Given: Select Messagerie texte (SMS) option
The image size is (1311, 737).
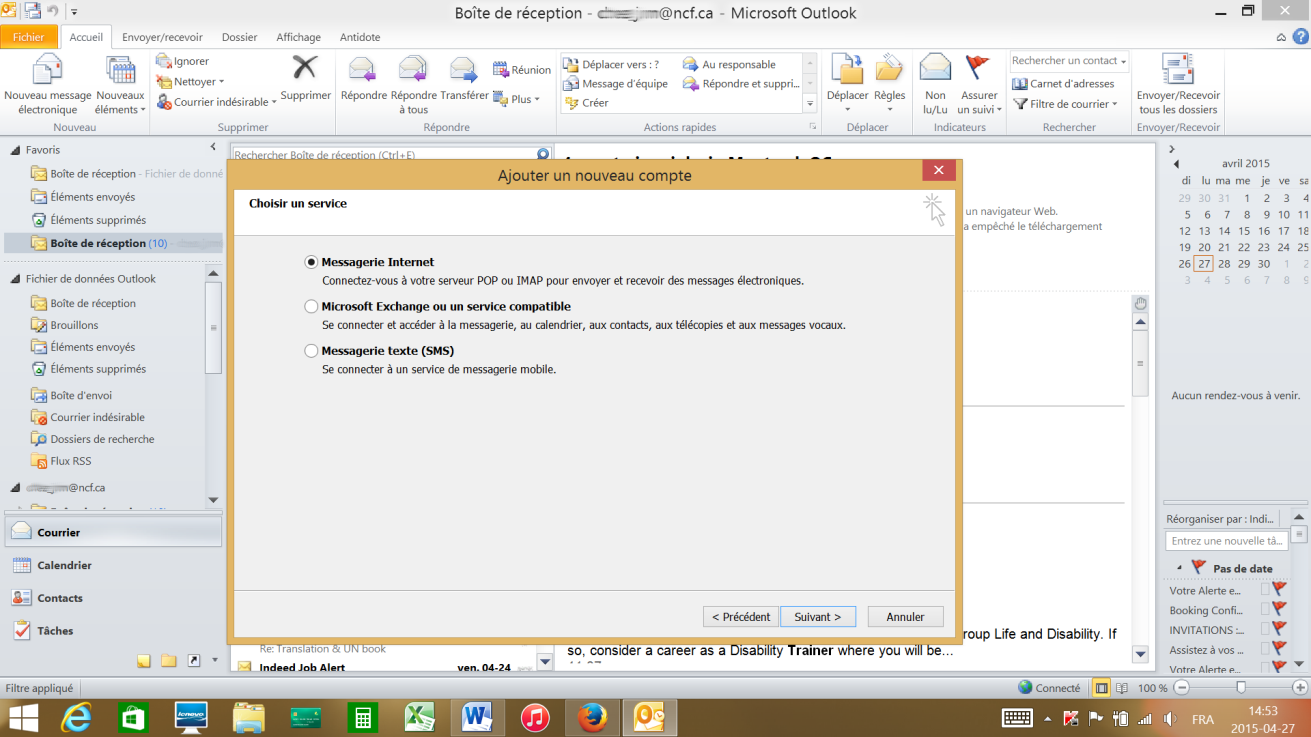Looking at the screenshot, I should pos(311,351).
